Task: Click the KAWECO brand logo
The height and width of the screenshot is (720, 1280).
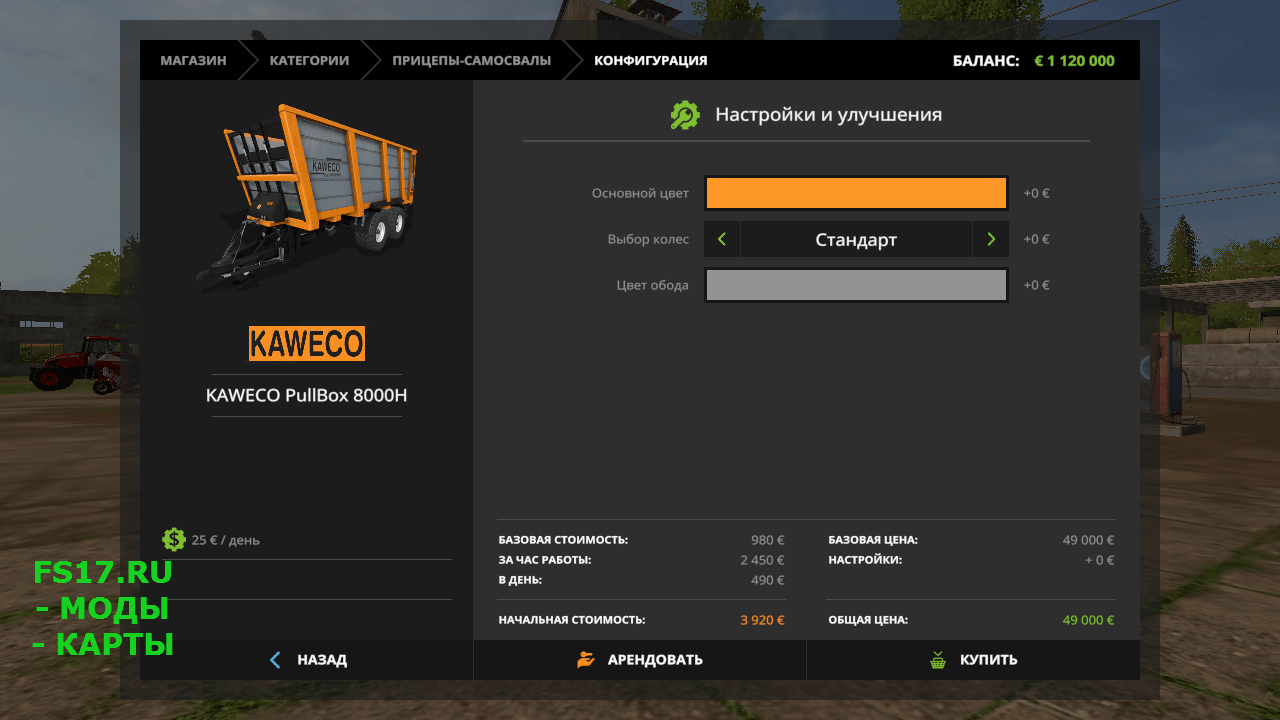Action: (307, 343)
